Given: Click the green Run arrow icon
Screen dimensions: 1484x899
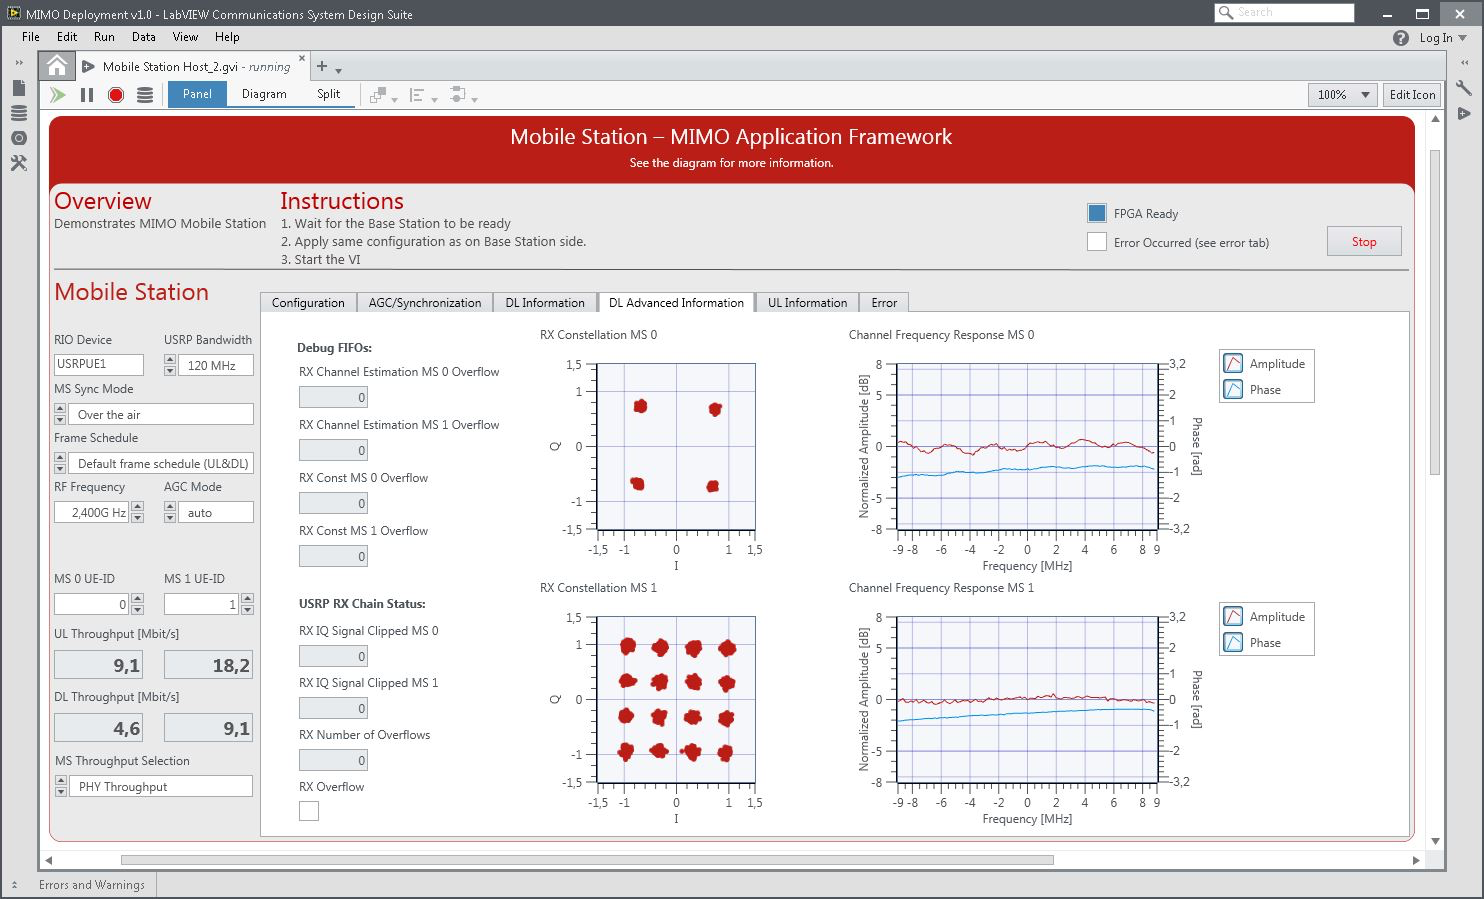Looking at the screenshot, I should click(58, 95).
